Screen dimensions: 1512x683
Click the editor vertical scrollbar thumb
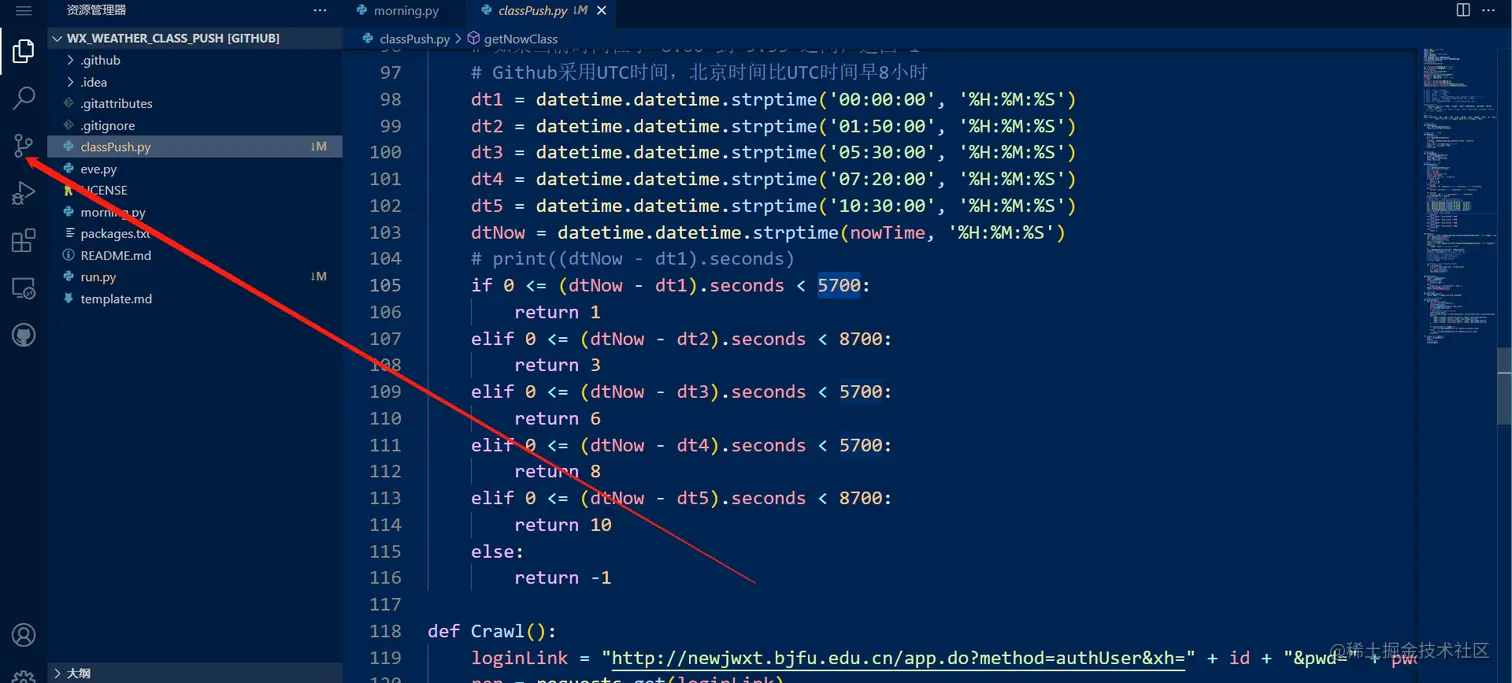coord(1504,386)
